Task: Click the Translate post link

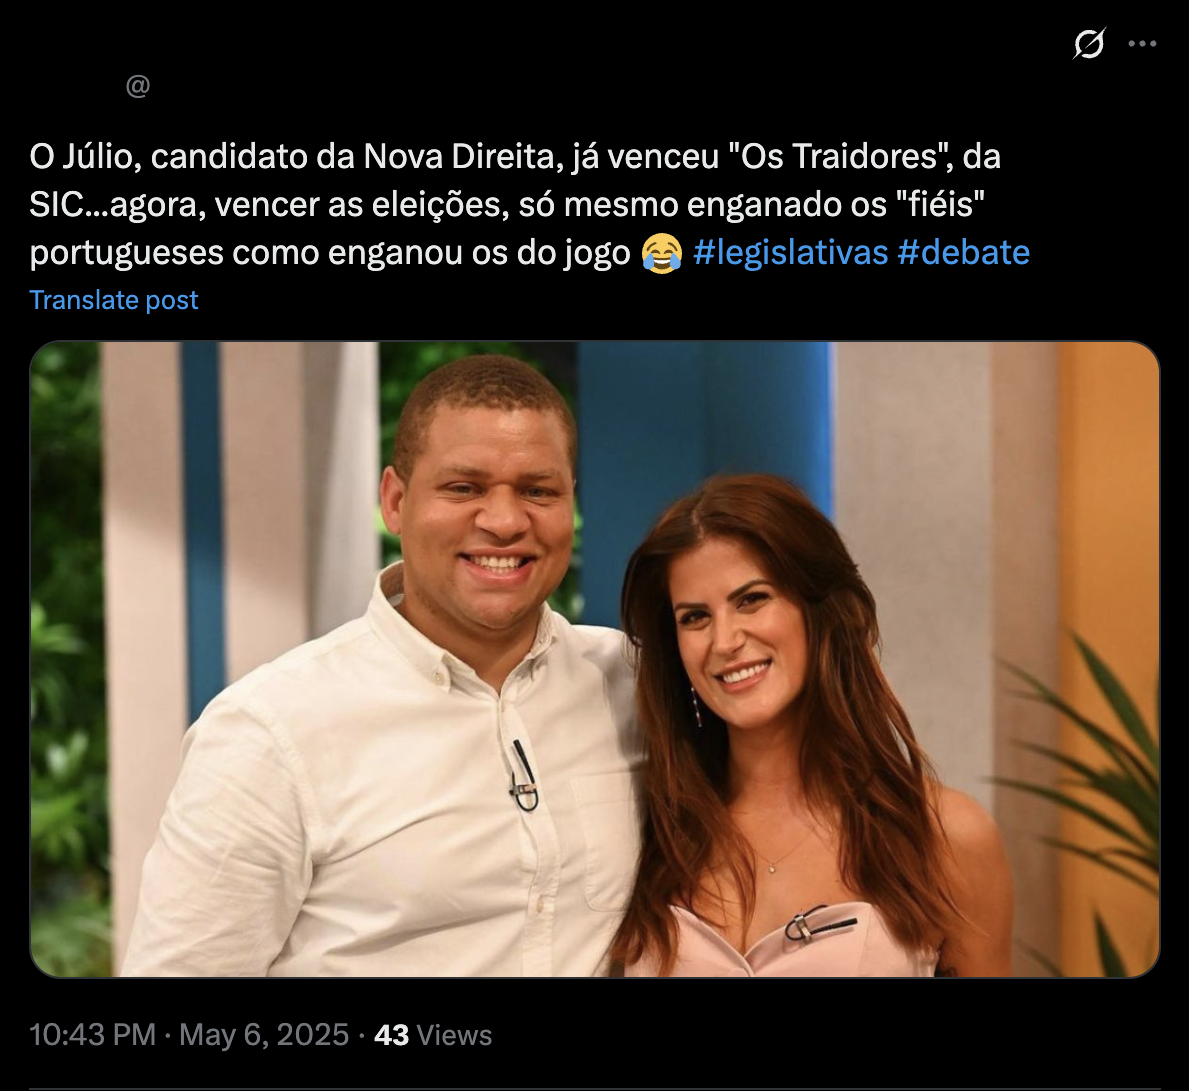Action: click(x=114, y=300)
